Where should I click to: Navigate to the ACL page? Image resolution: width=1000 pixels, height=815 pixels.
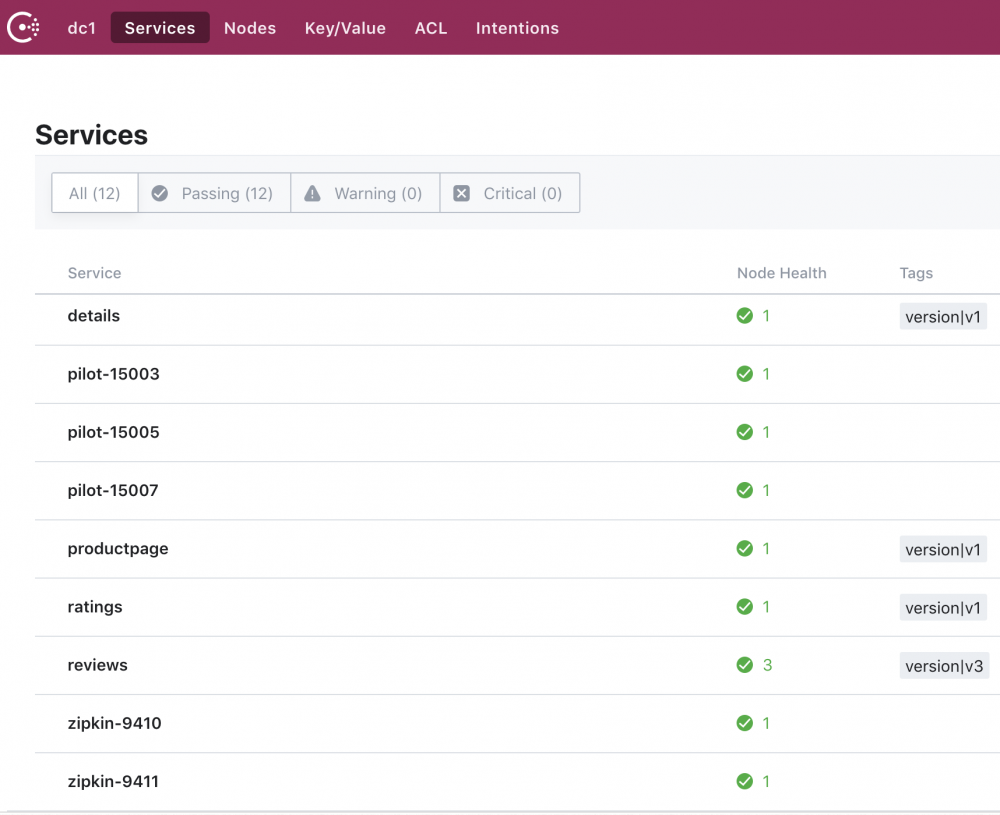(x=431, y=28)
